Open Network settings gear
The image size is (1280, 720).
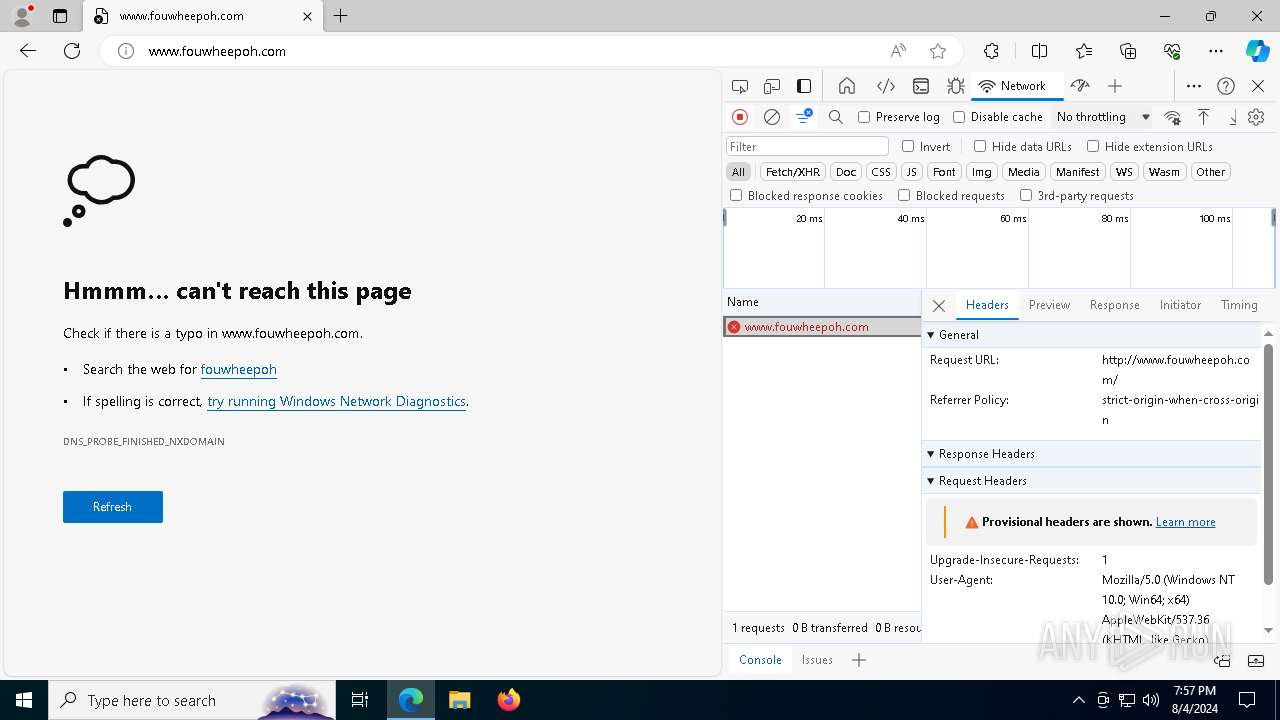pyautogui.click(x=1256, y=117)
